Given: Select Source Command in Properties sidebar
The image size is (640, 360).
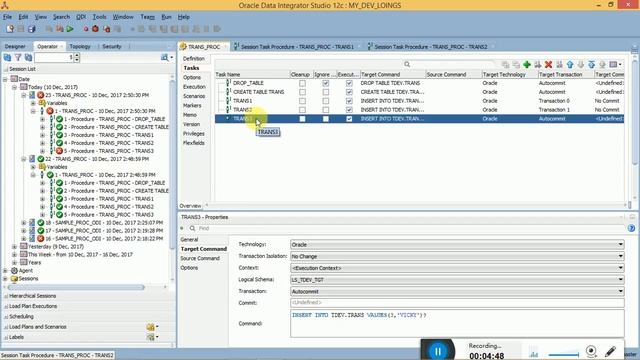Looking at the screenshot, I should point(200,258).
